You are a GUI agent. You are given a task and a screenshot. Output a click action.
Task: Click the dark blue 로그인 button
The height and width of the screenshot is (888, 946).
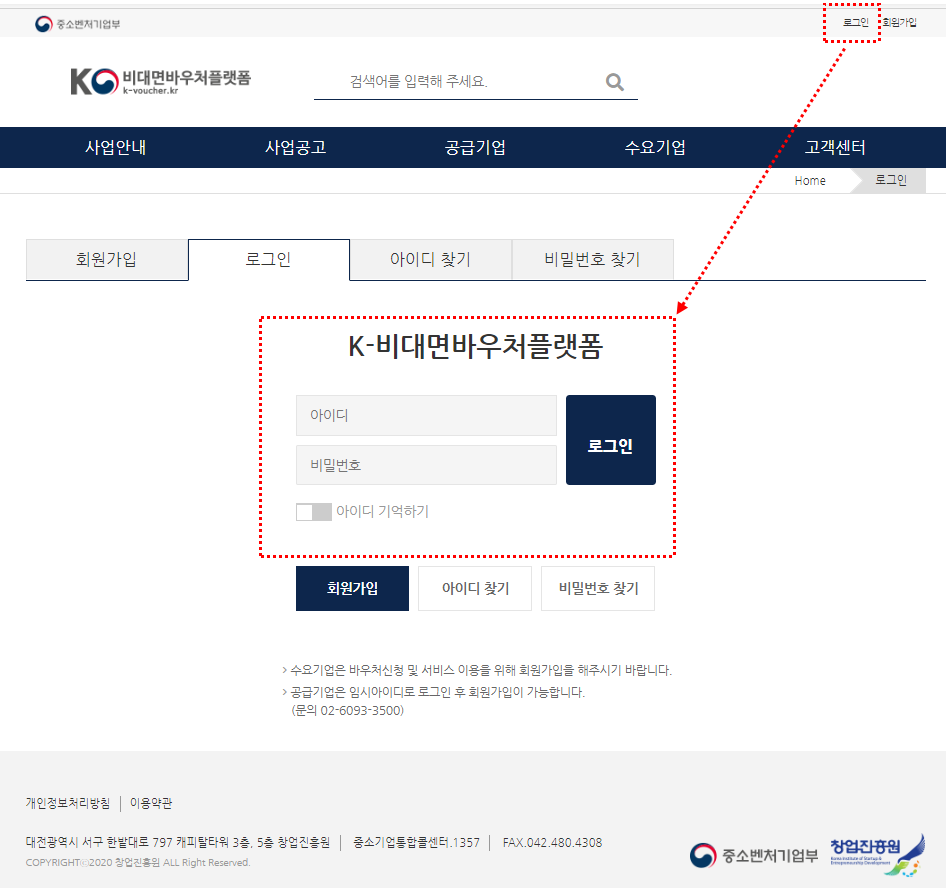coord(611,440)
